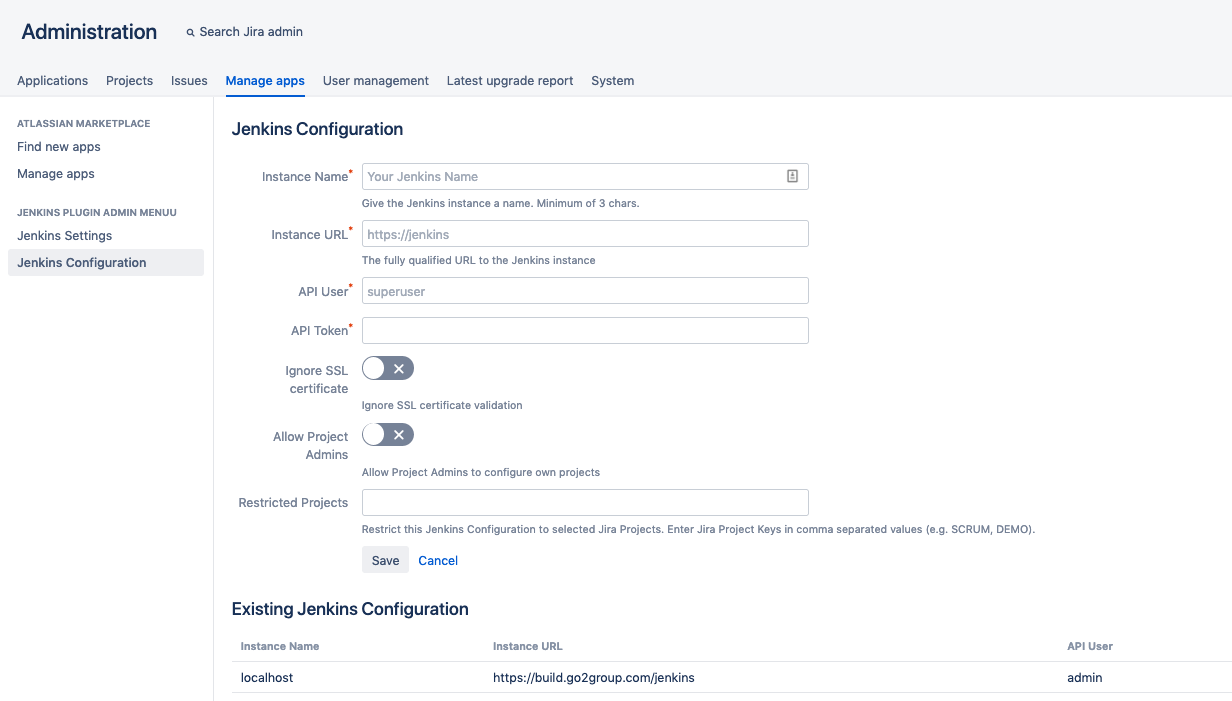Click in the Restricted Projects field
This screenshot has width=1232, height=701.
[584, 502]
